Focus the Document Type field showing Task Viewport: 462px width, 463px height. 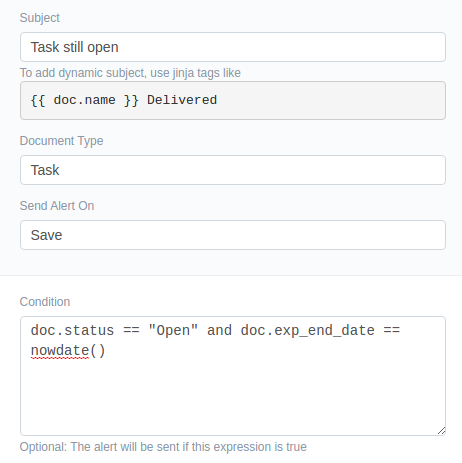tap(233, 170)
